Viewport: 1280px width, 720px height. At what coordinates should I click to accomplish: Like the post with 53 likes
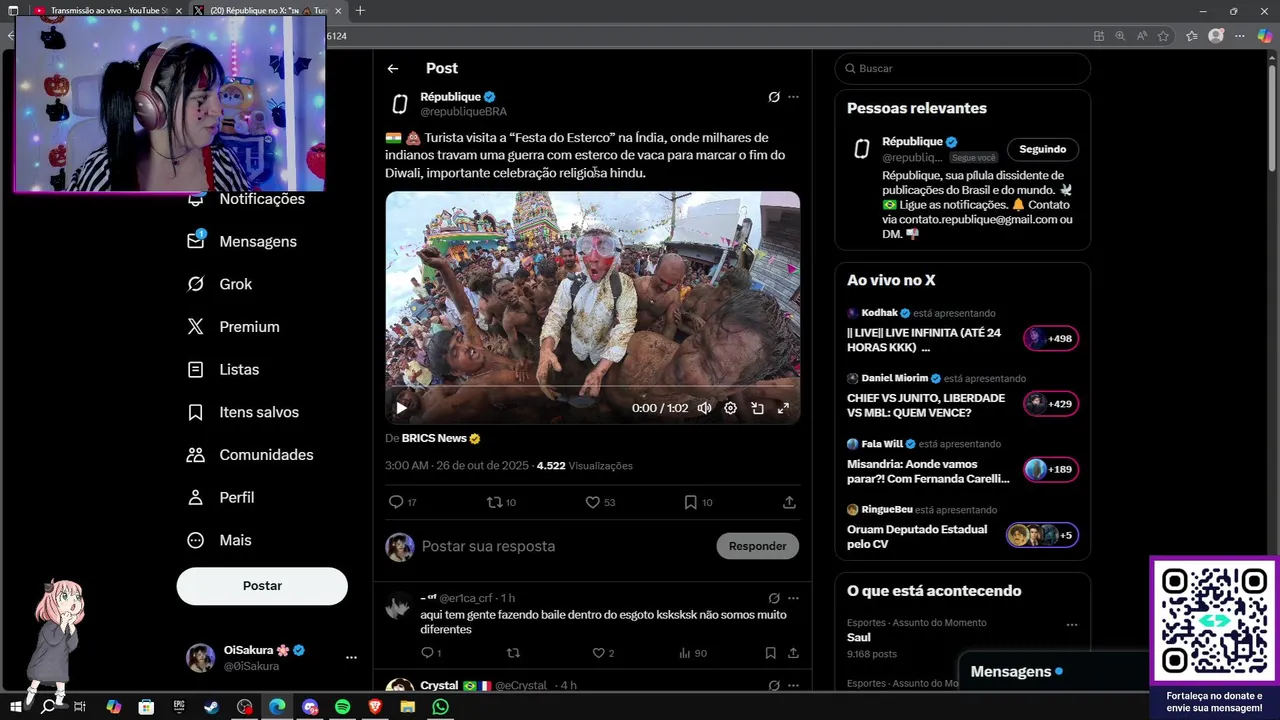point(592,502)
